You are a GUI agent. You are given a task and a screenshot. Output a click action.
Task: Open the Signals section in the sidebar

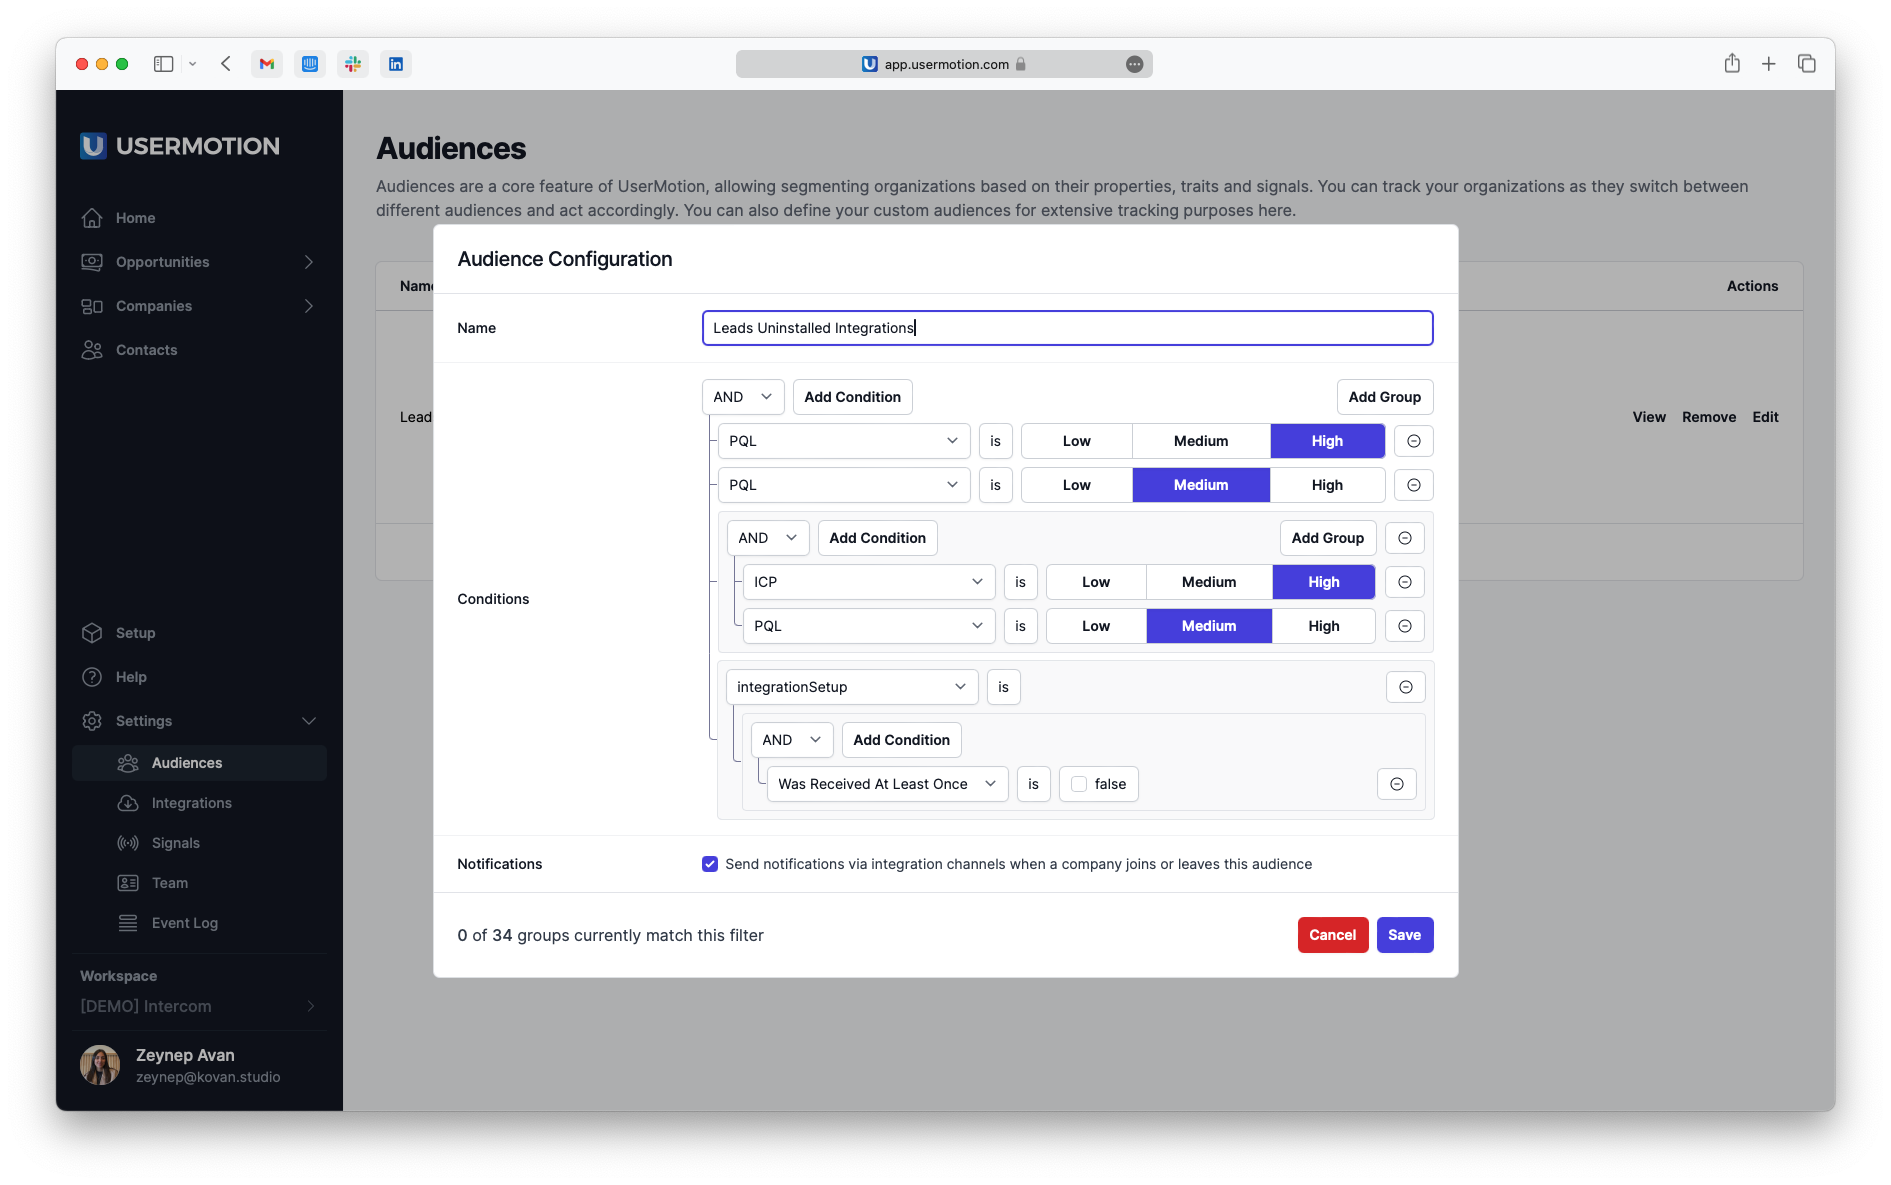point(174,843)
